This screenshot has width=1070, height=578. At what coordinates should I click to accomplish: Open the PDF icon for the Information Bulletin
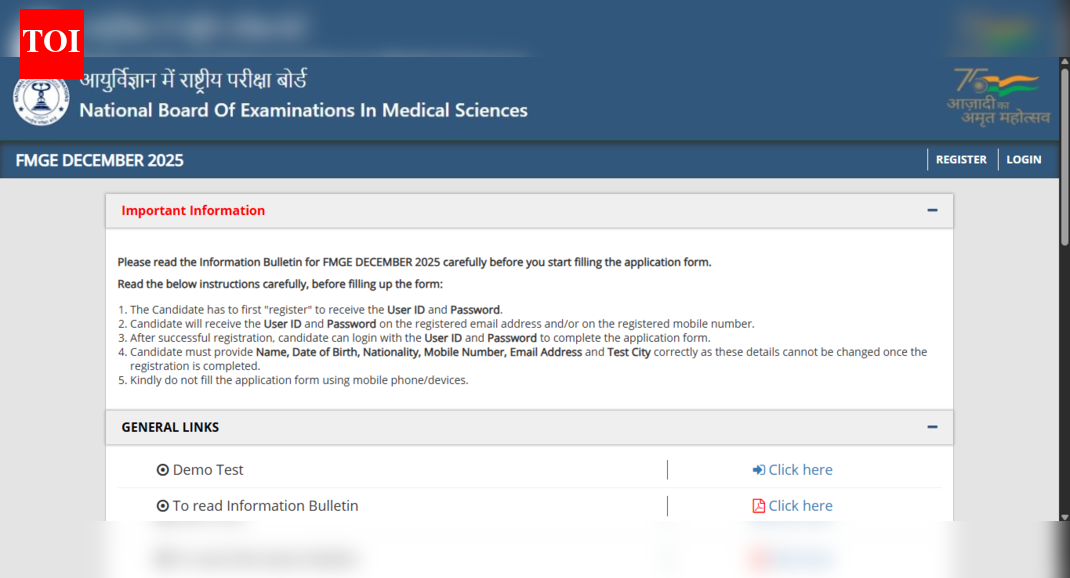758,505
